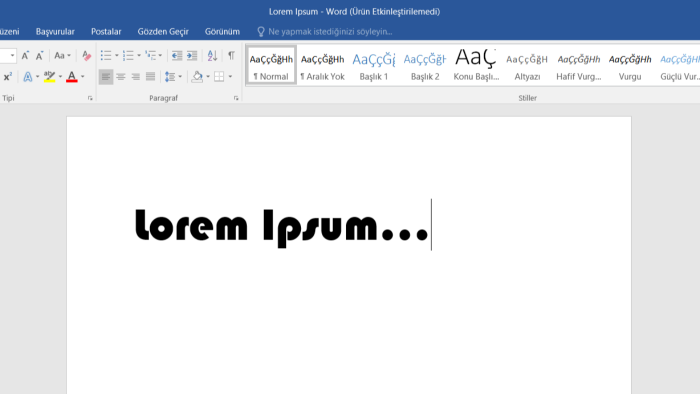The height and width of the screenshot is (394, 700).
Task: Decrease paragraph indent
Action: (177, 55)
